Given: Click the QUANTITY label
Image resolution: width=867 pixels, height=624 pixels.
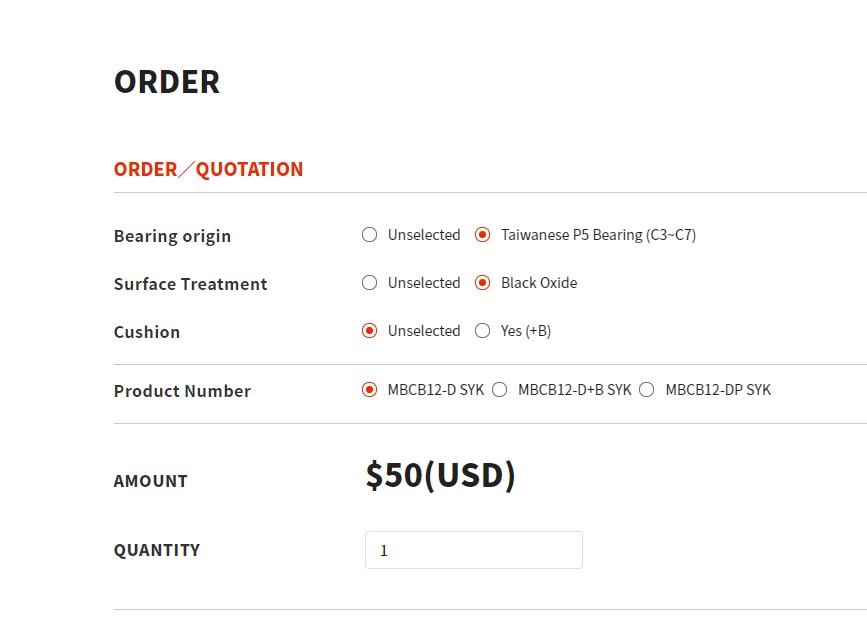Looking at the screenshot, I should pos(157,550).
